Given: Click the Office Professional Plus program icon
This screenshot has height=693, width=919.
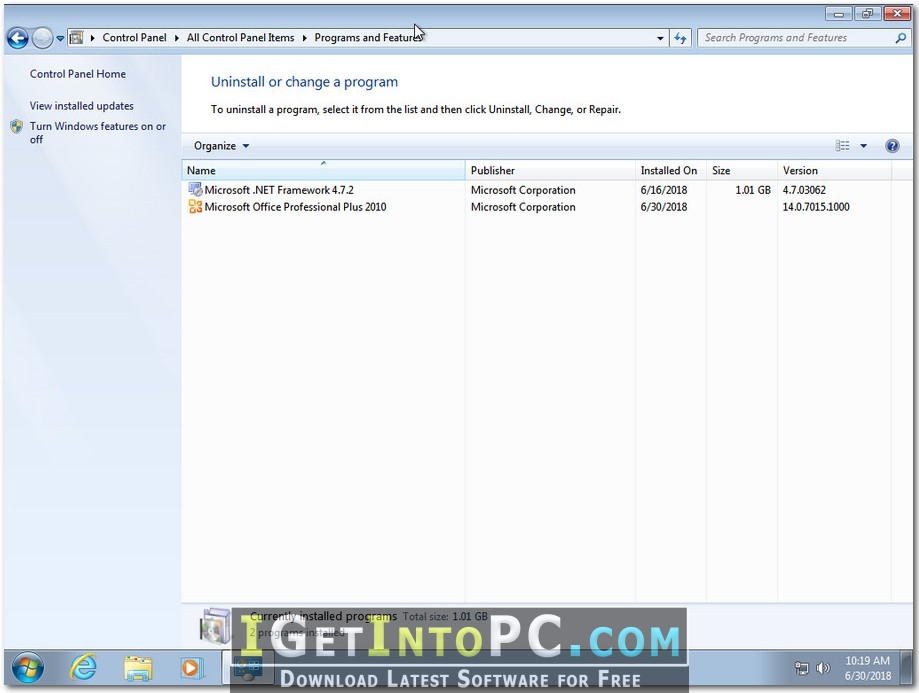Looking at the screenshot, I should coord(195,206).
